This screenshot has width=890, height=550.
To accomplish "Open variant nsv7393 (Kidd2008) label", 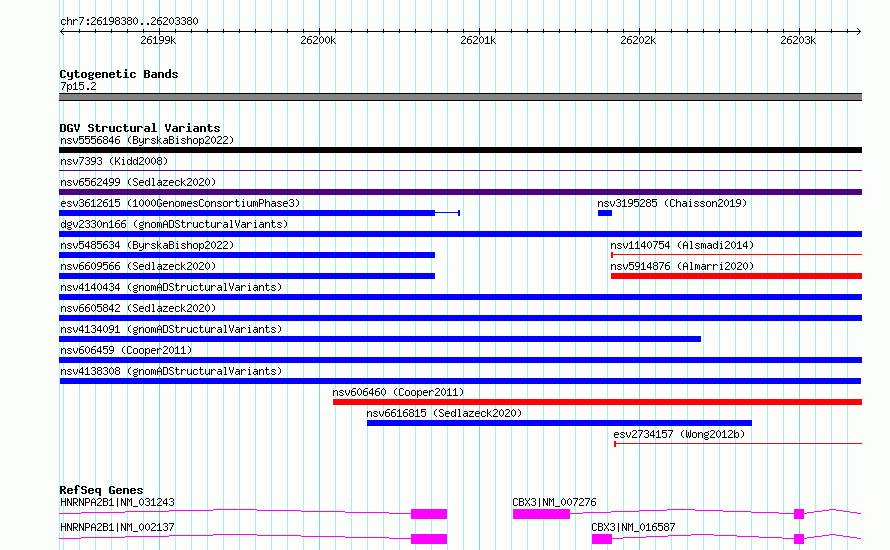I will pyautogui.click(x=114, y=161).
